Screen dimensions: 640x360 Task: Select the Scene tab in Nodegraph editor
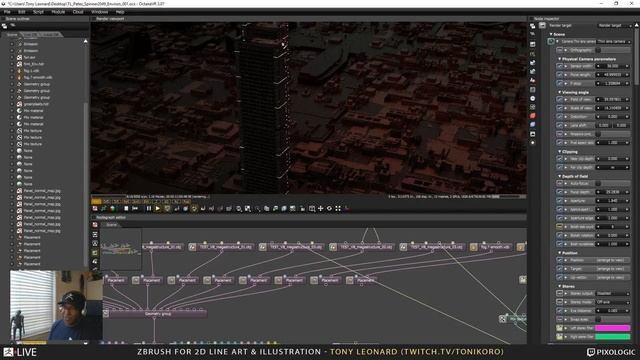click(111, 225)
